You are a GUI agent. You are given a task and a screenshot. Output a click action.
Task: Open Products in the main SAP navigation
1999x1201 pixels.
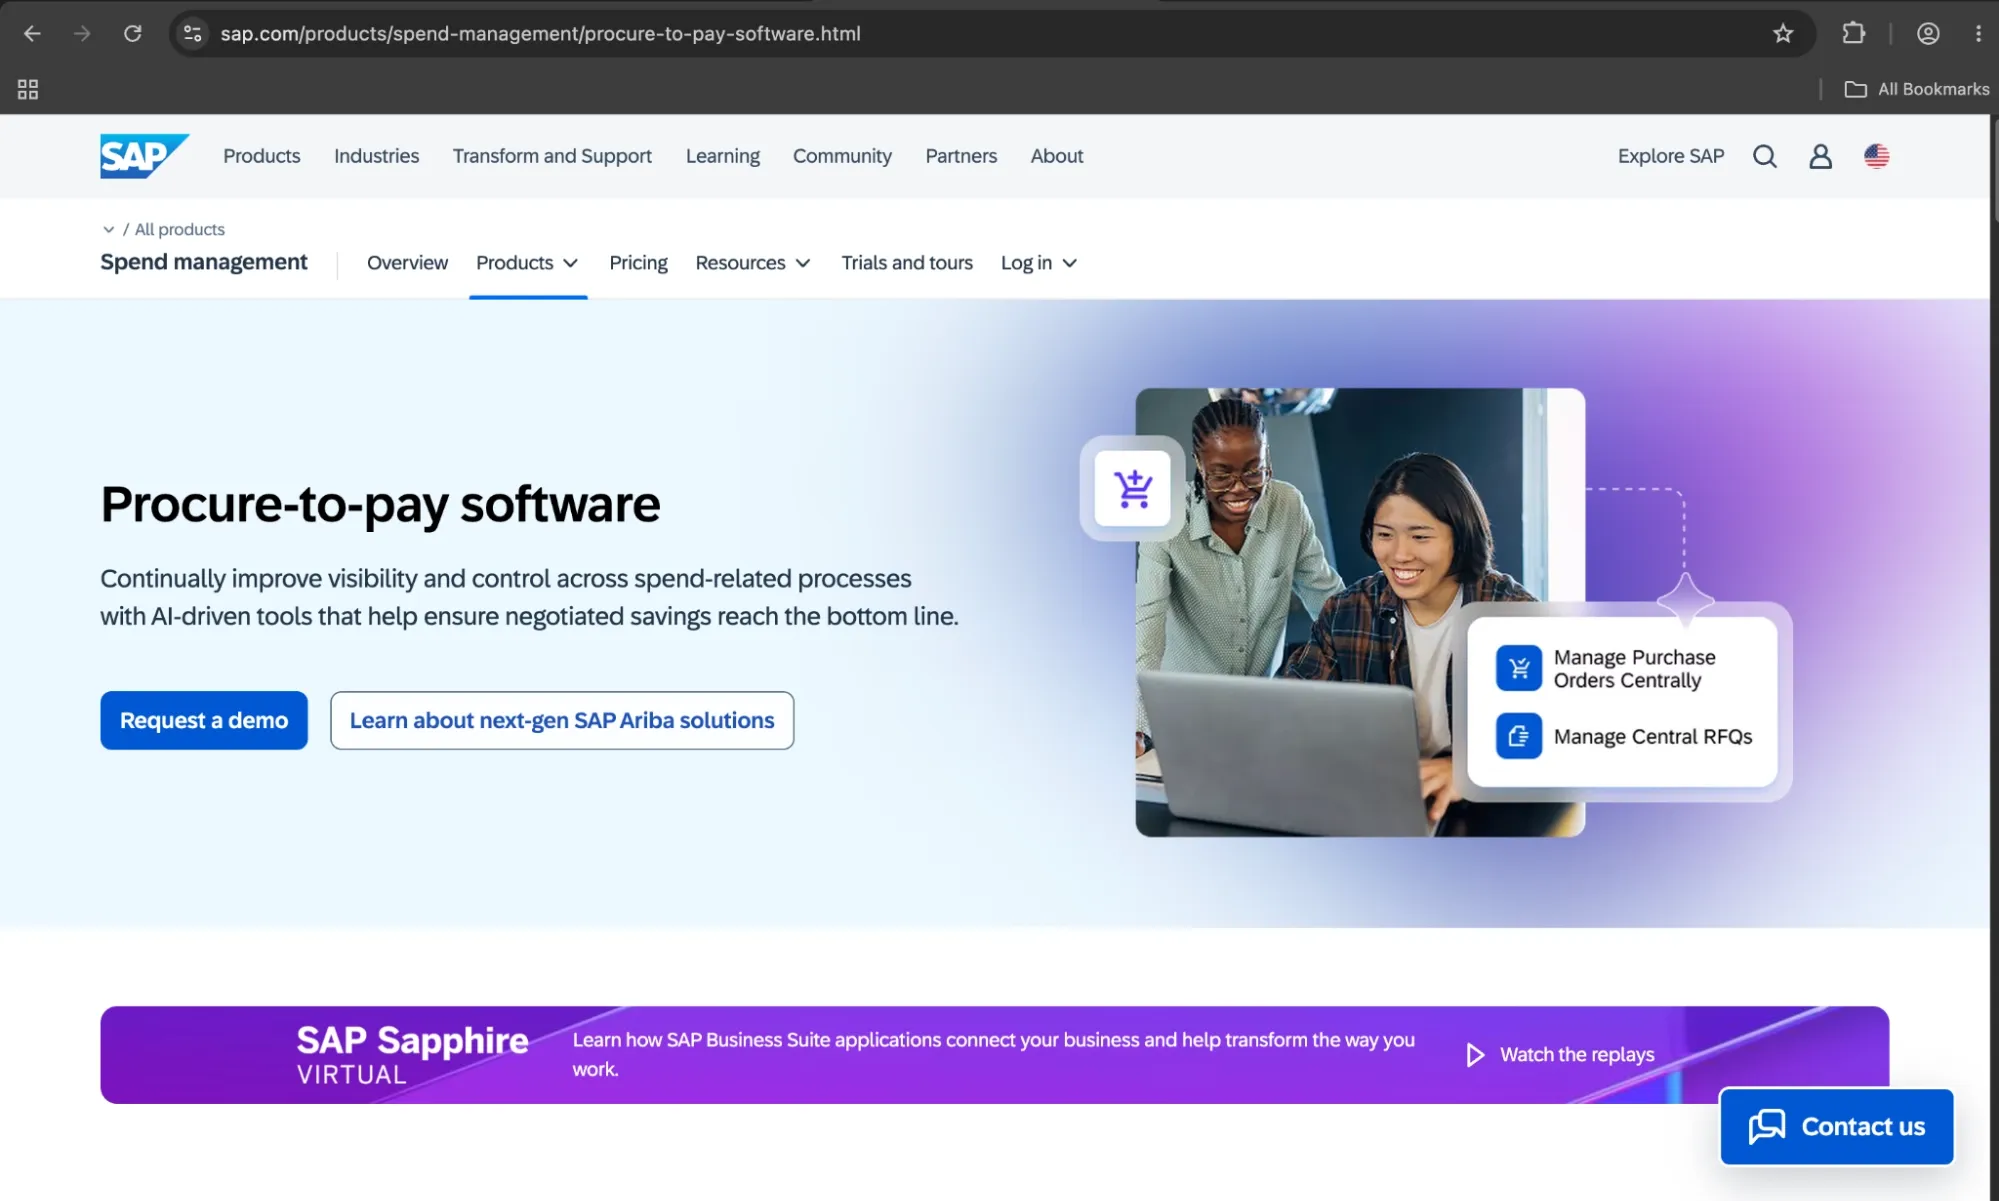262,156
